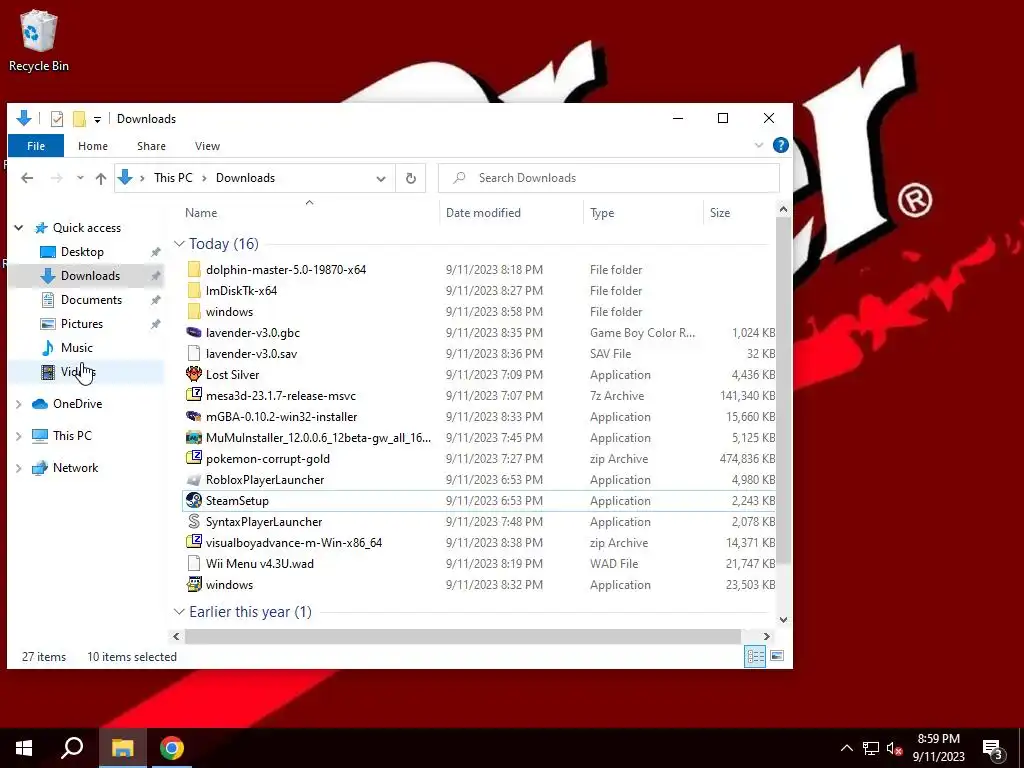Open the muted volume tray icon
This screenshot has width=1024, height=768.
pos(894,748)
